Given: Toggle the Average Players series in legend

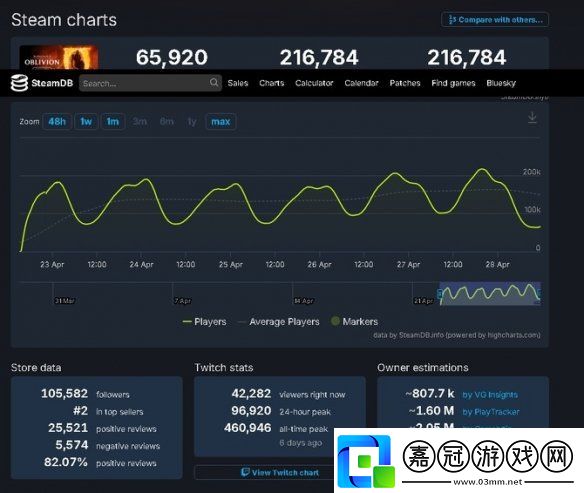Looking at the screenshot, I should pos(279,322).
